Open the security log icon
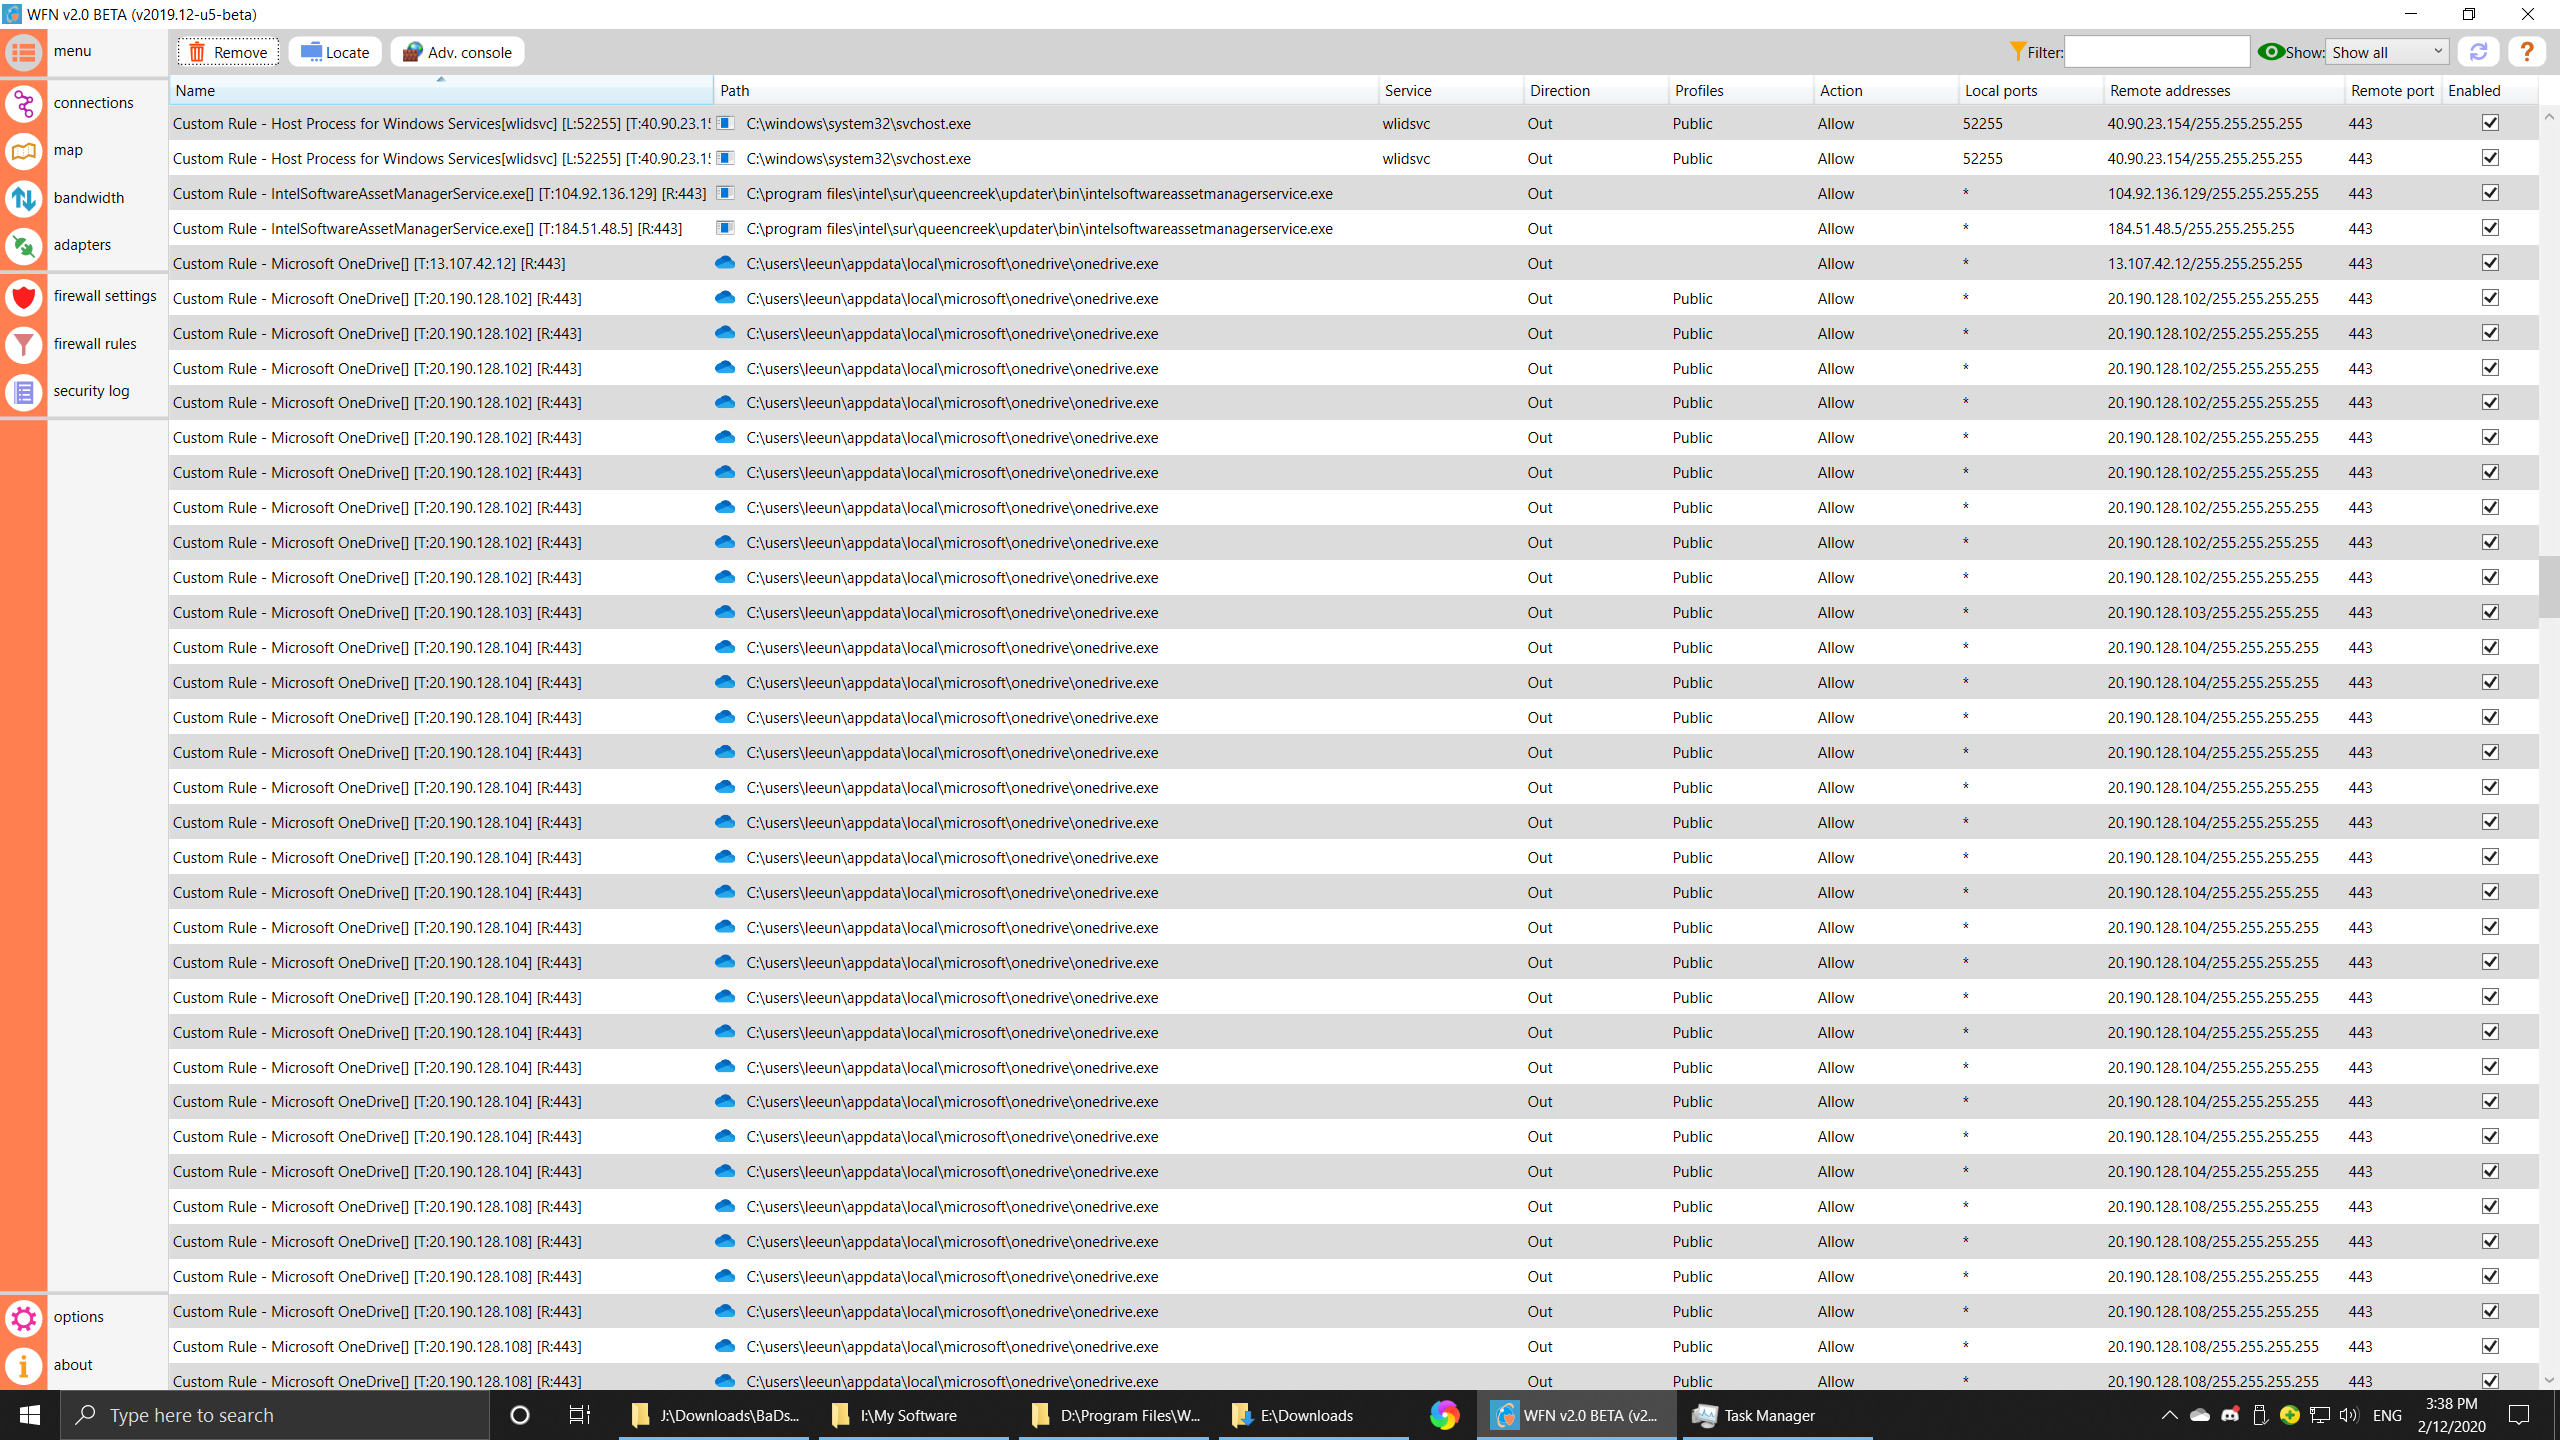2560x1440 pixels. pos(24,392)
